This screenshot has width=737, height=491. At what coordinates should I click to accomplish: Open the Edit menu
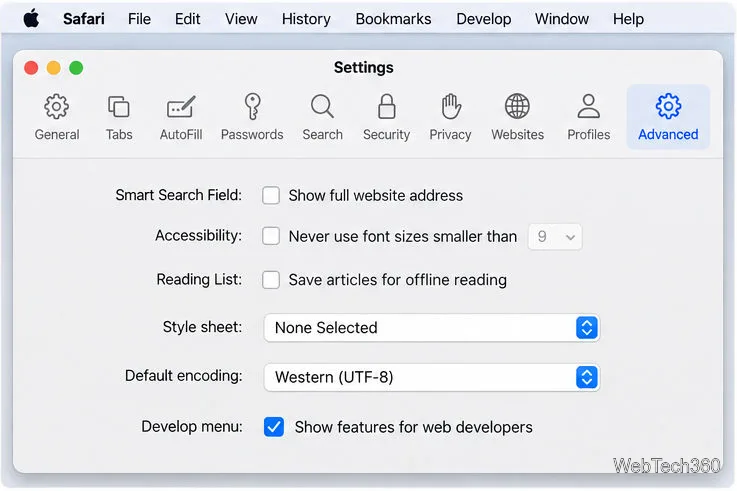coord(187,19)
